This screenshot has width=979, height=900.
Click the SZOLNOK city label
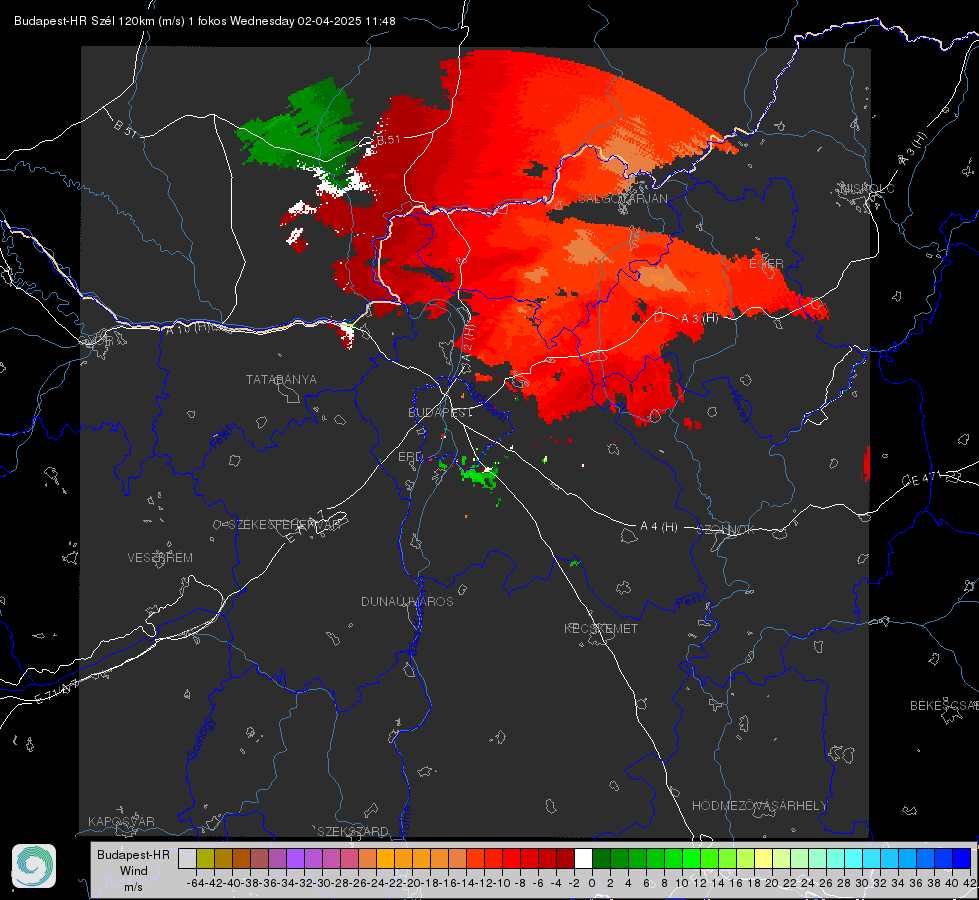click(x=727, y=530)
